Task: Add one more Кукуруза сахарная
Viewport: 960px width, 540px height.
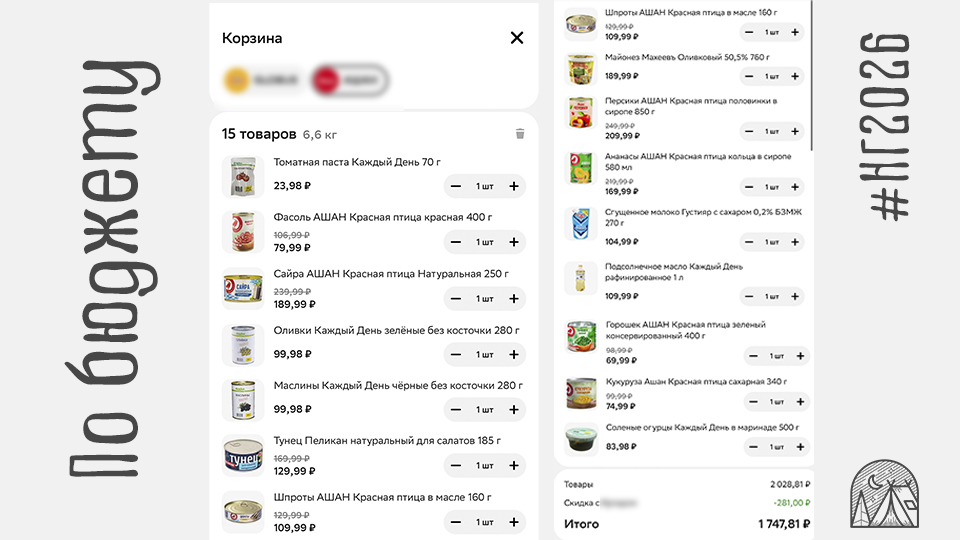Action: point(799,401)
